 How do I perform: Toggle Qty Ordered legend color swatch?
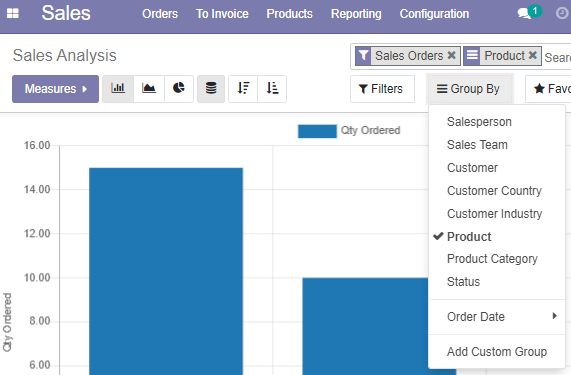coord(317,131)
